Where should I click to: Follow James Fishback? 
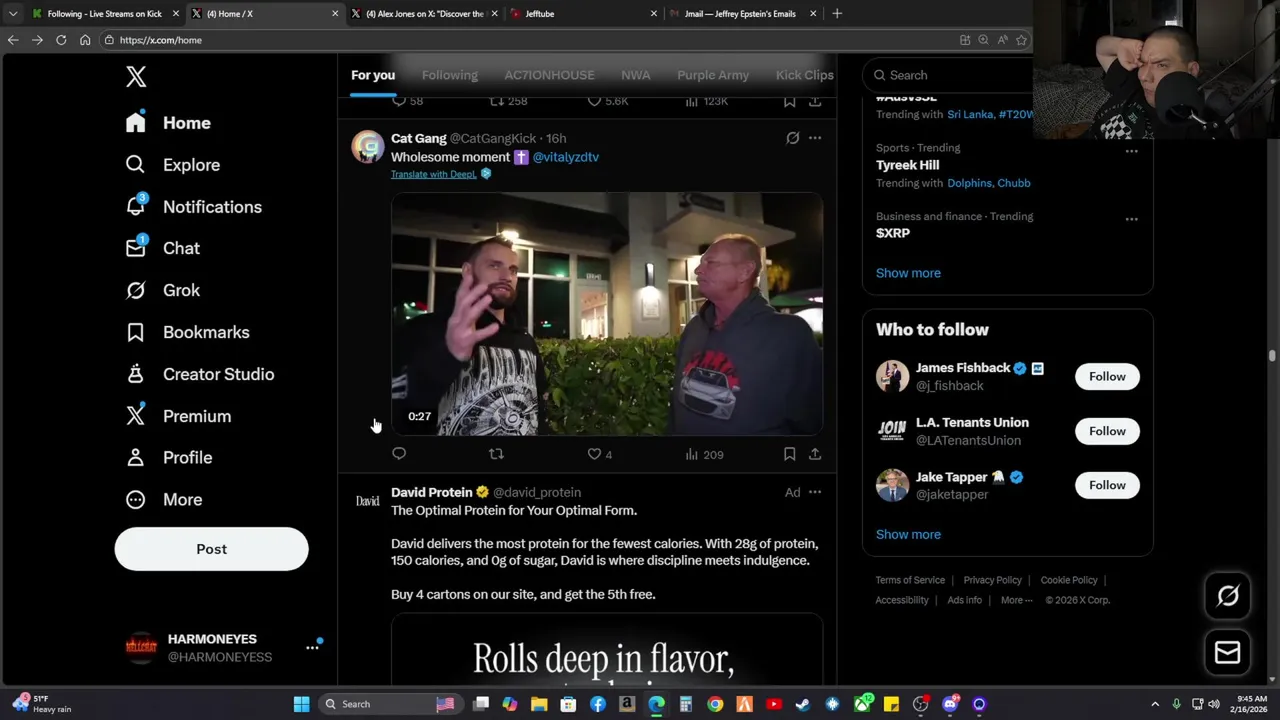pyautogui.click(x=1107, y=376)
